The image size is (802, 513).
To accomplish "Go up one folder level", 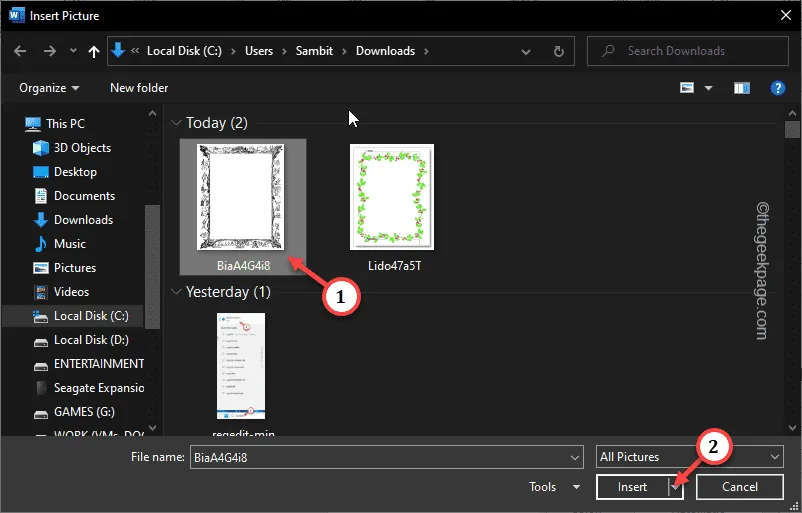I will click(x=94, y=51).
